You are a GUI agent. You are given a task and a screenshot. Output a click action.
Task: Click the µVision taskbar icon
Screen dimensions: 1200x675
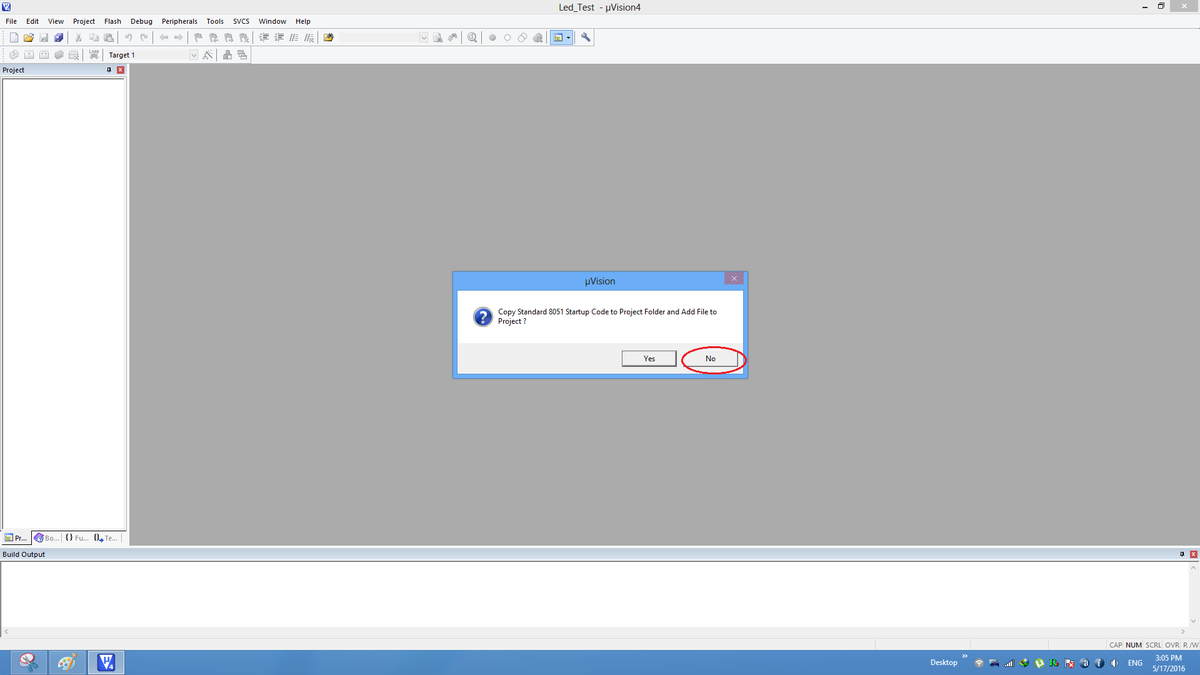[x=105, y=662]
